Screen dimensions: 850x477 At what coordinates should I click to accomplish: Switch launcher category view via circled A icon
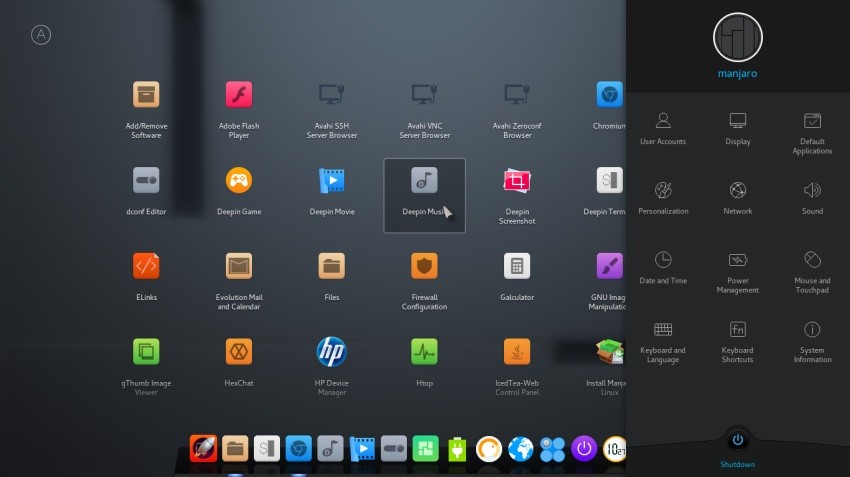(x=41, y=35)
